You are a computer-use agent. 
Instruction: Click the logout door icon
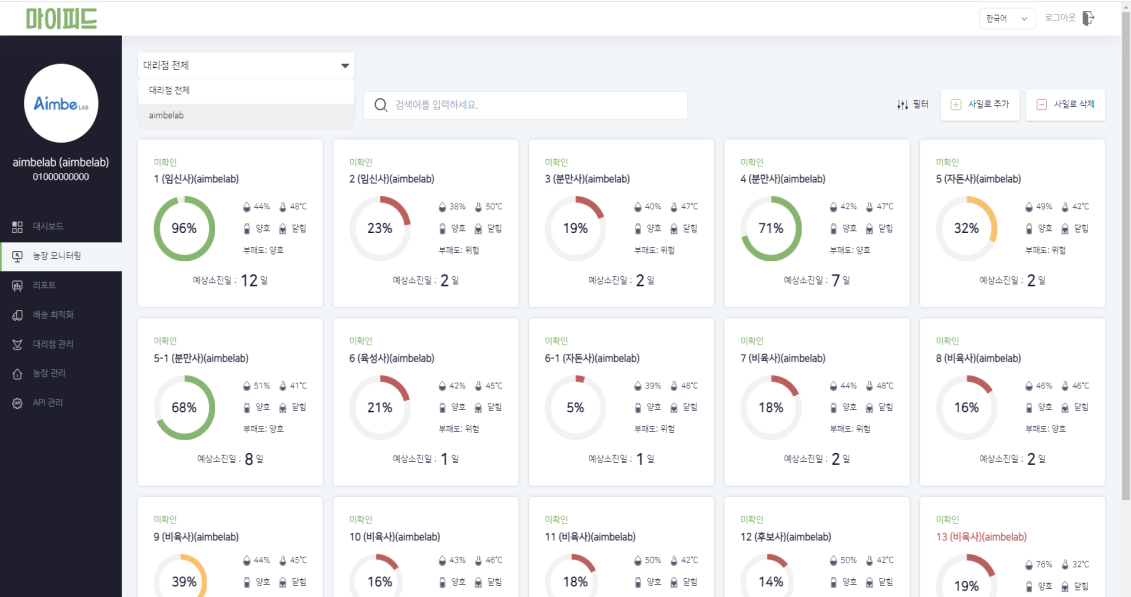1088,18
